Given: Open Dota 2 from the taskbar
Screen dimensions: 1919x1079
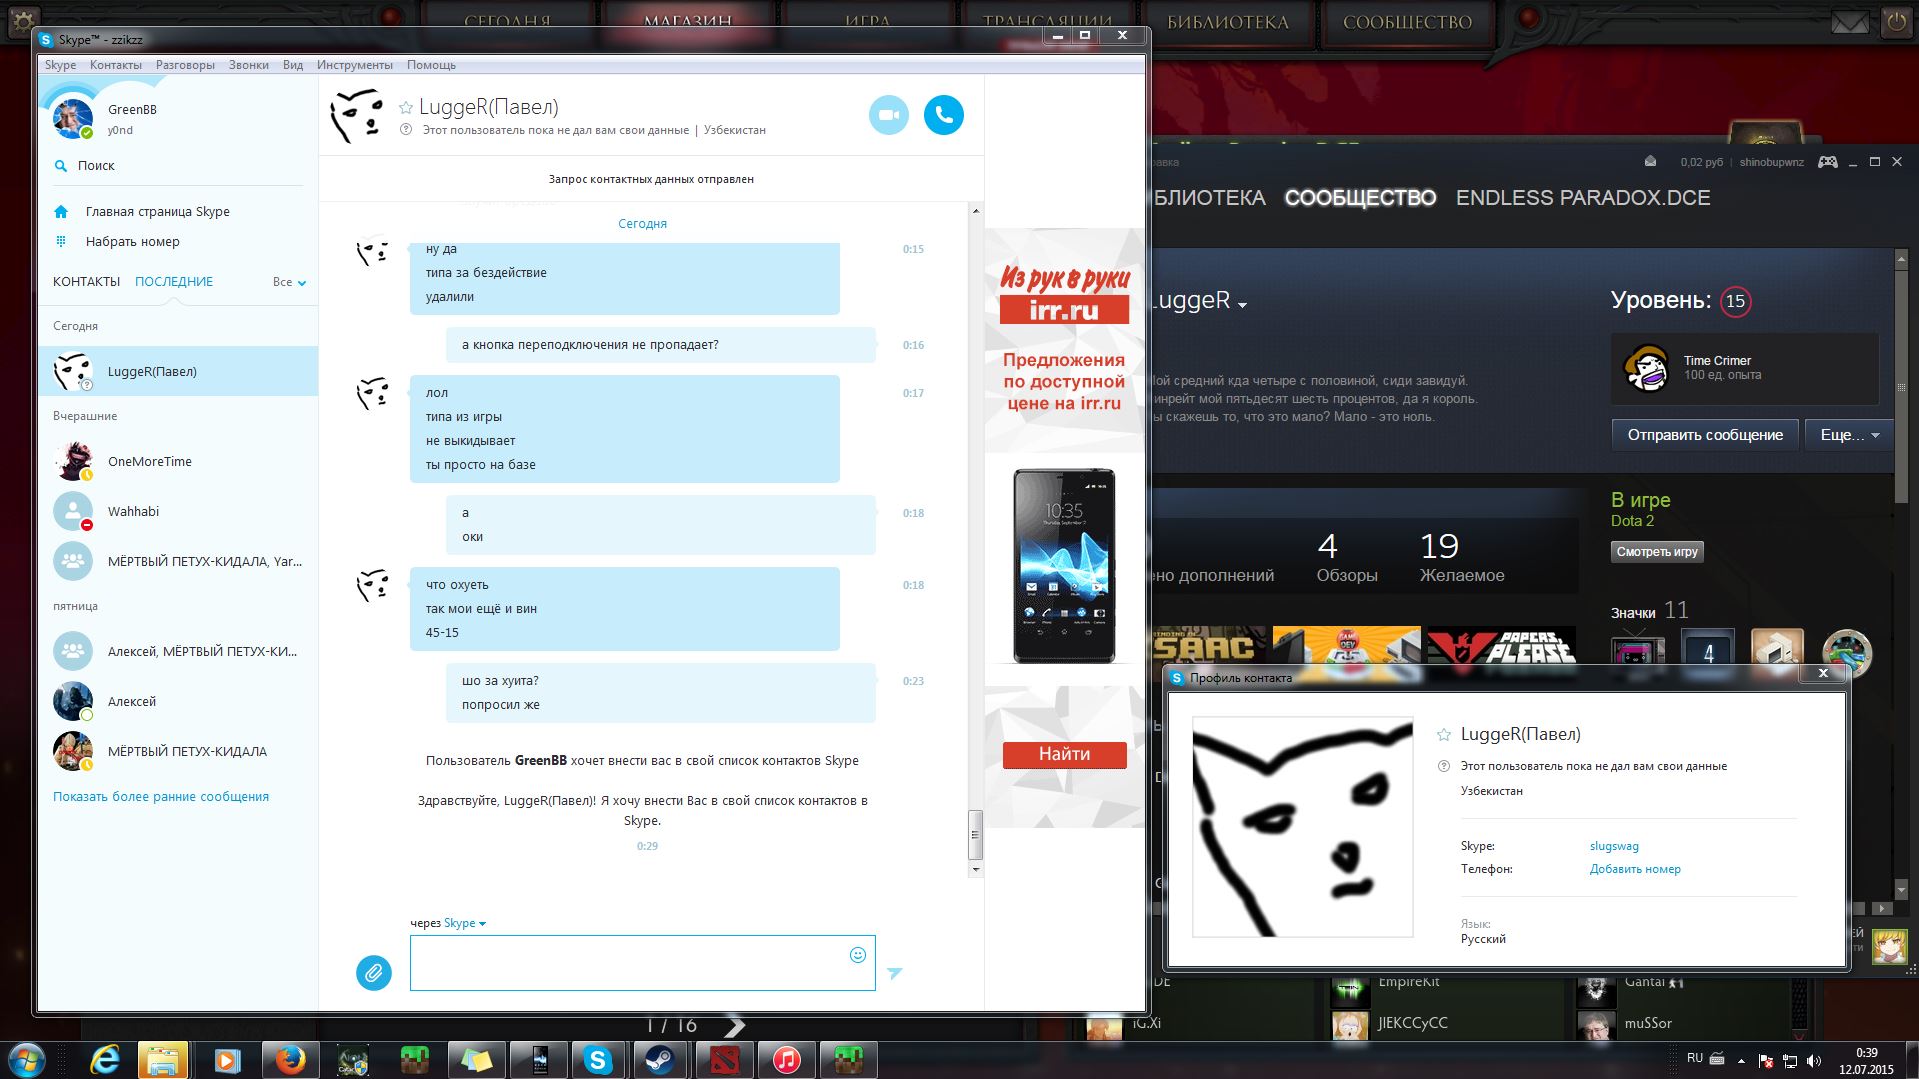Looking at the screenshot, I should 724,1059.
